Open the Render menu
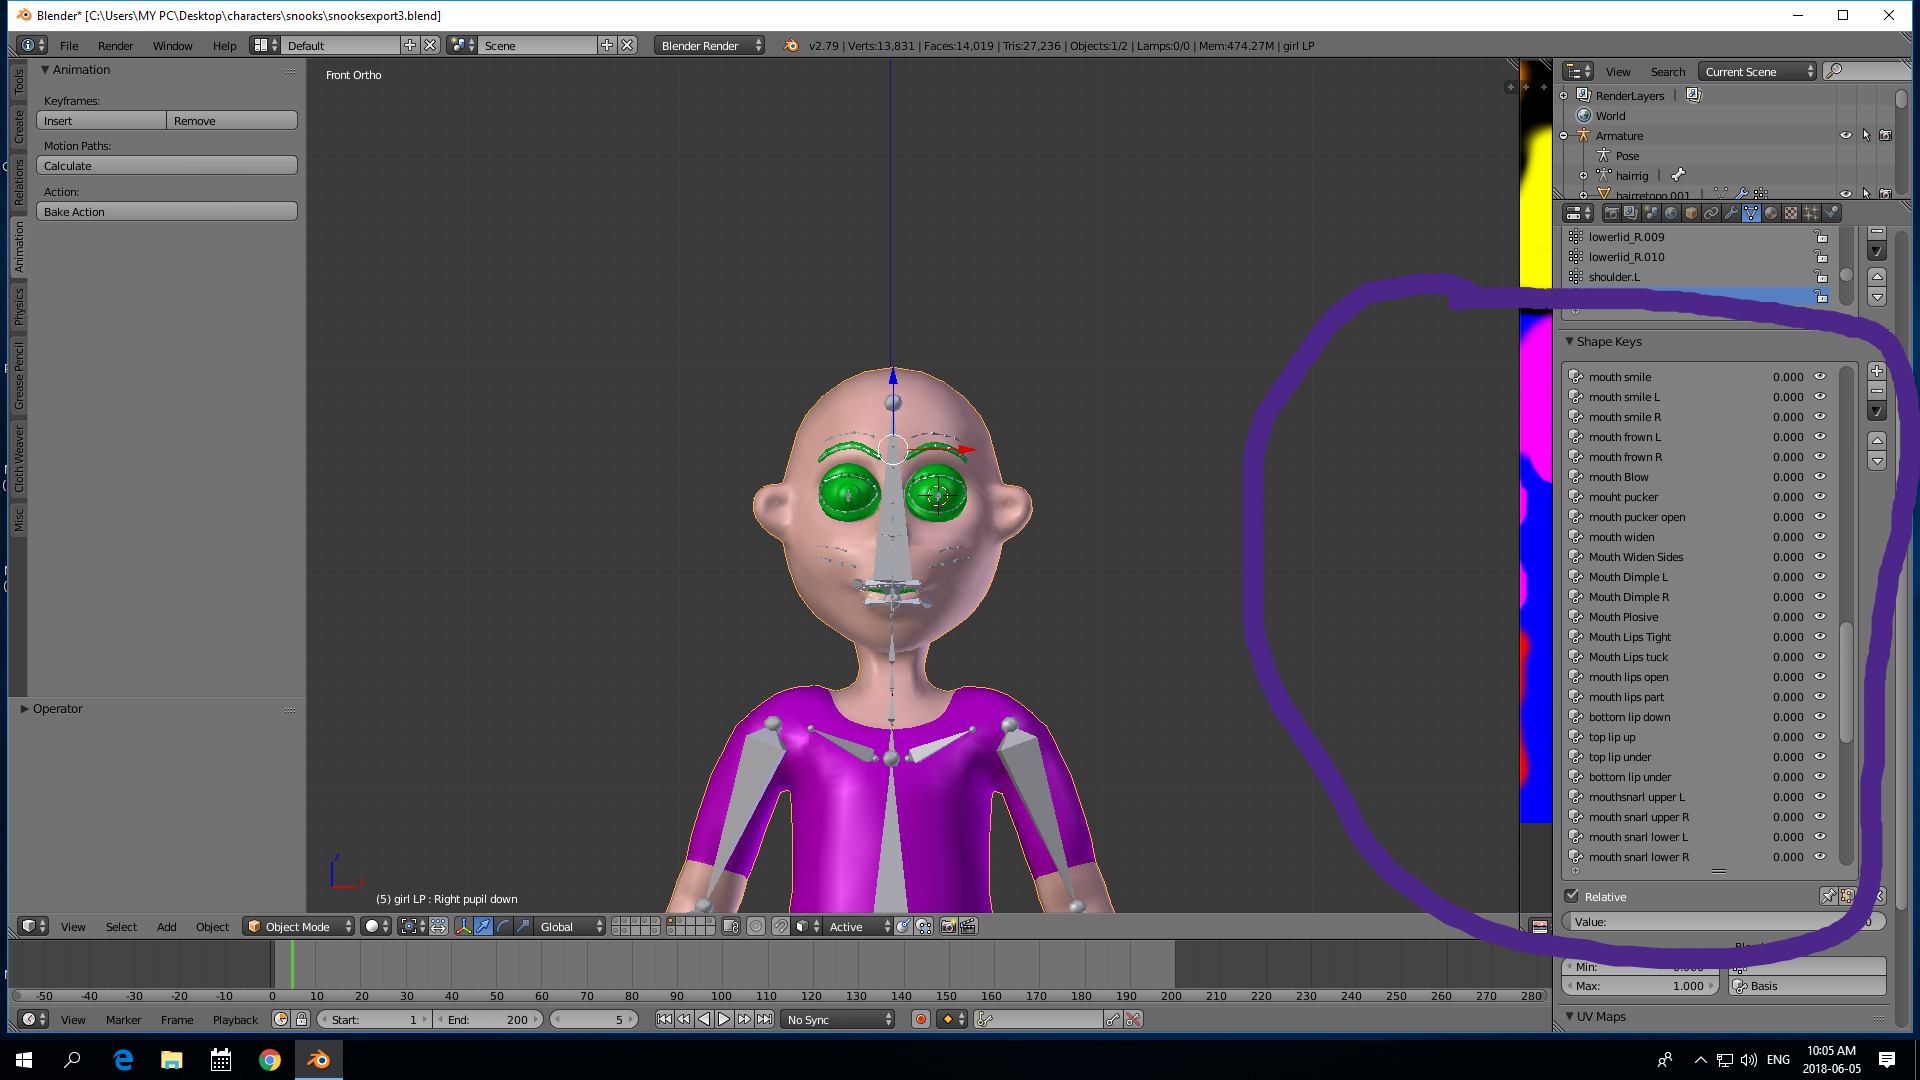 coord(115,46)
